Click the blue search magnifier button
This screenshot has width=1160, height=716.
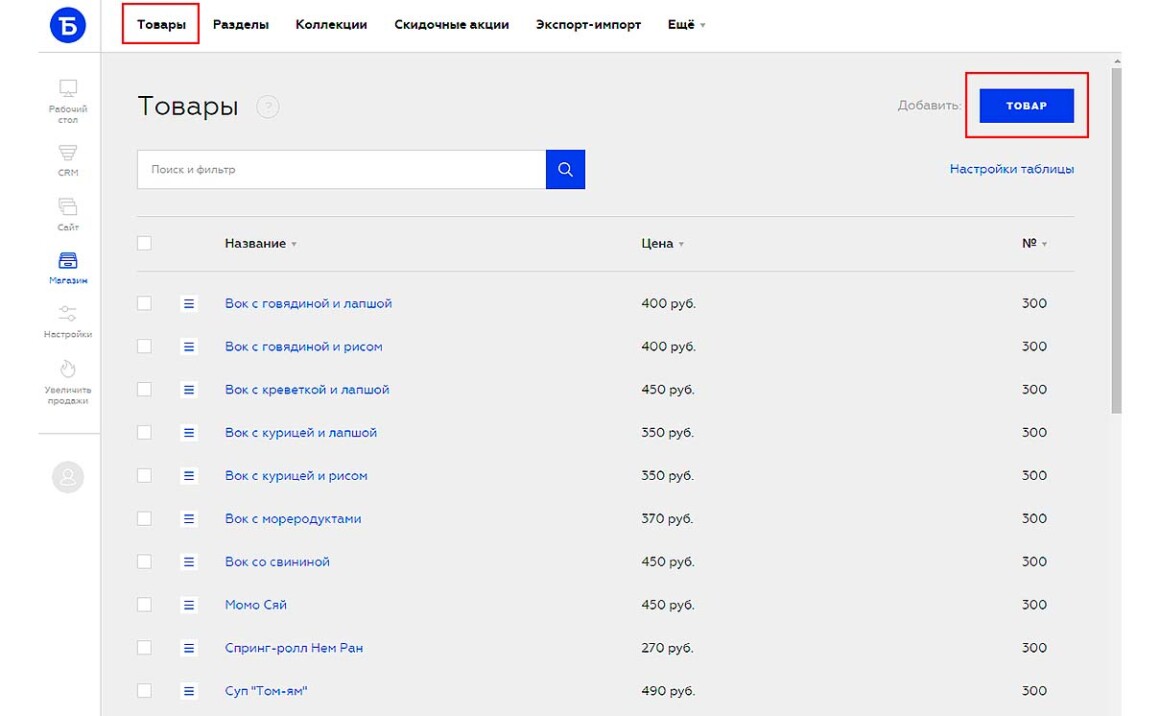tap(565, 169)
